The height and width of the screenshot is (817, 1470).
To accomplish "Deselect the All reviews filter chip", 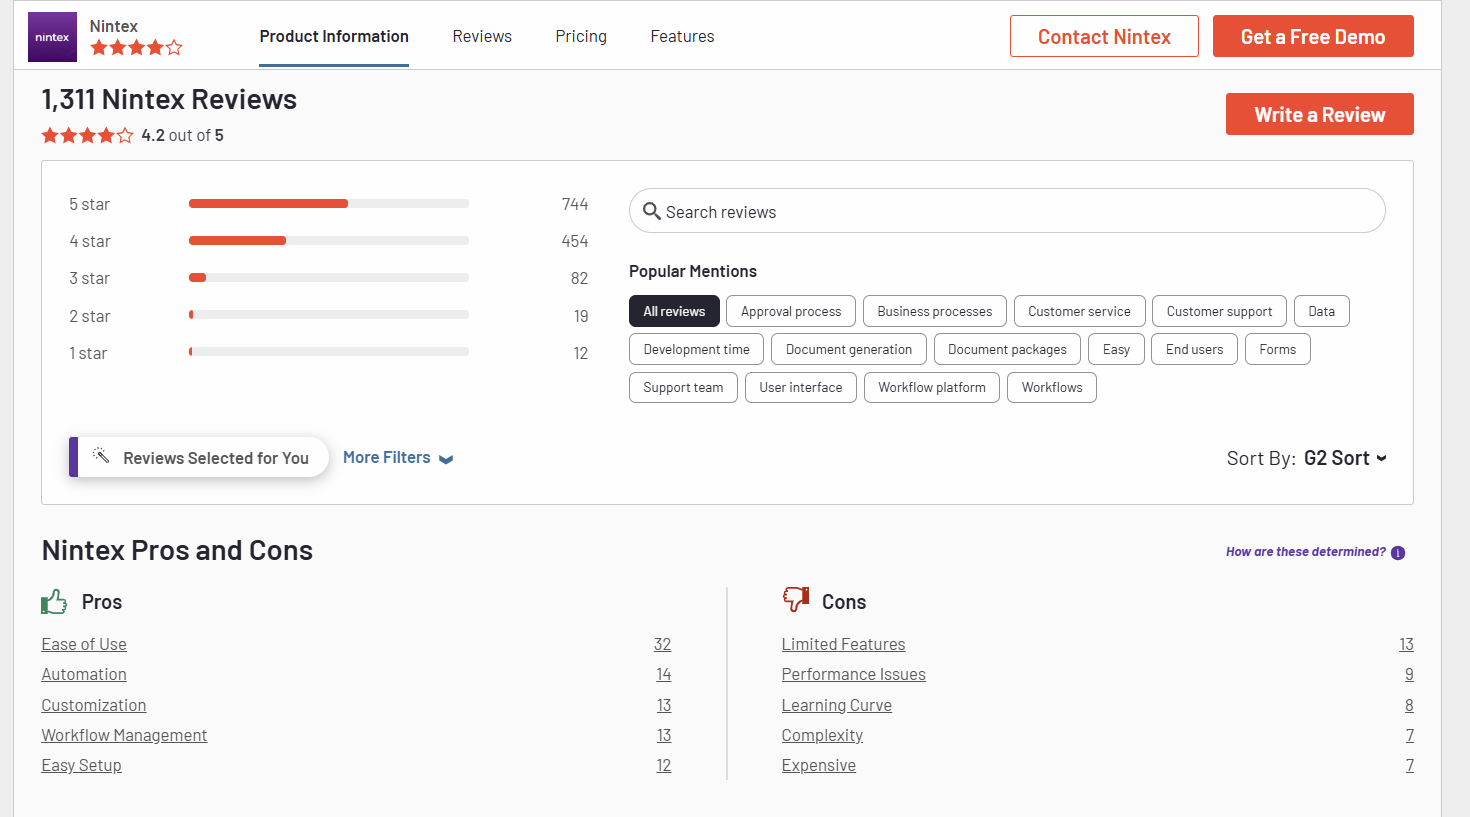I will 674,311.
